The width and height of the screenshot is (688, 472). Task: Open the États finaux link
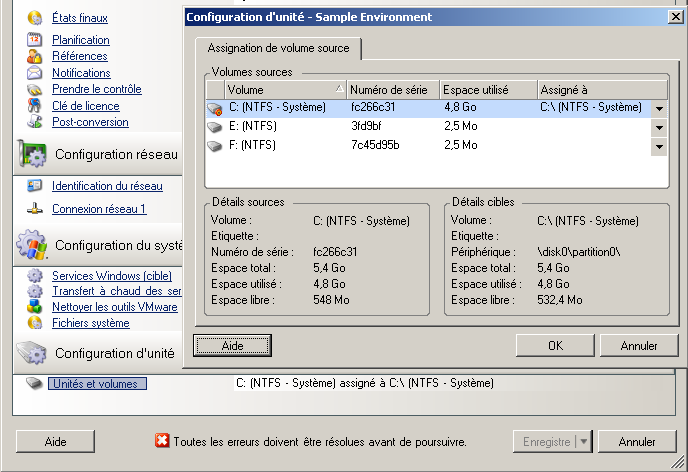point(80,18)
